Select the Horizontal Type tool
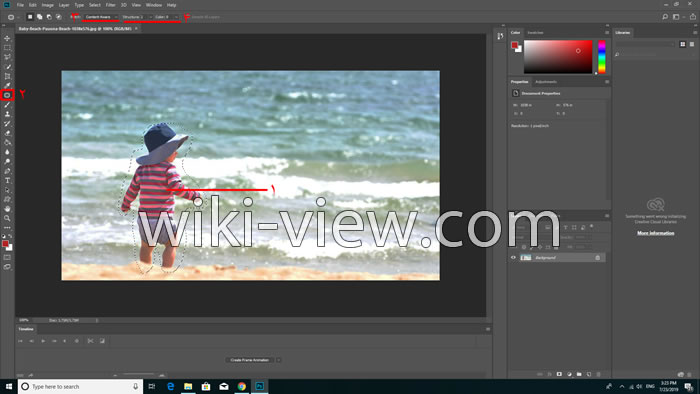The width and height of the screenshot is (700, 394). [7, 180]
